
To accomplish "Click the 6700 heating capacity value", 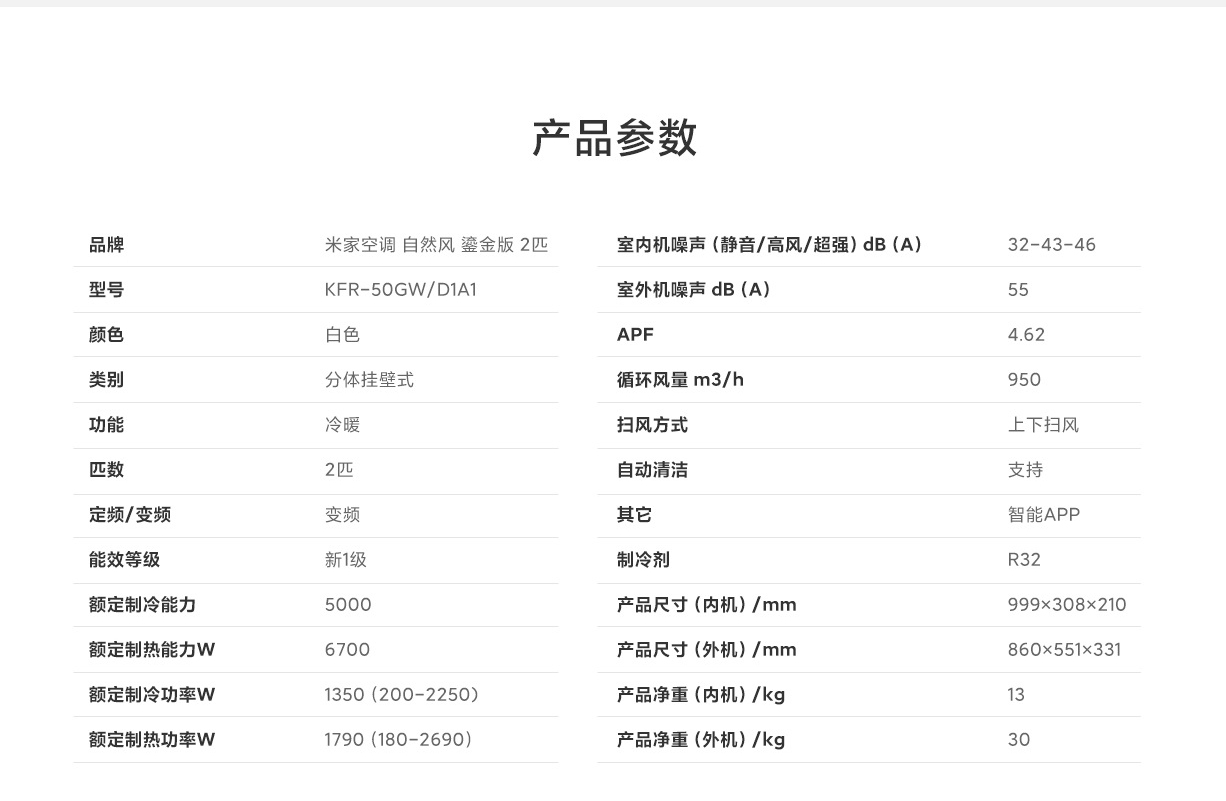I will coord(347,650).
